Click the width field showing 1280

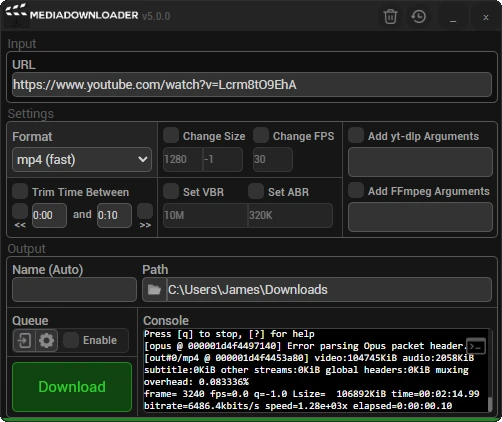[x=183, y=159]
